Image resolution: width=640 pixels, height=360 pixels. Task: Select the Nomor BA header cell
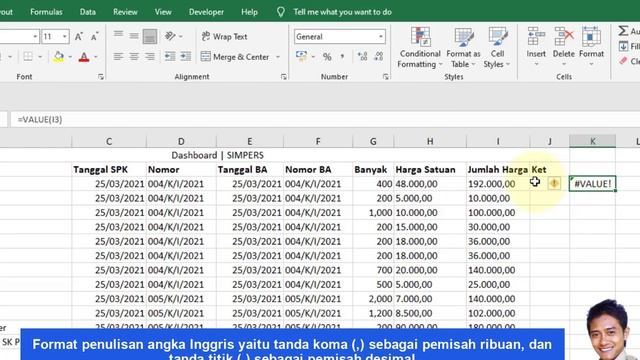click(318, 169)
